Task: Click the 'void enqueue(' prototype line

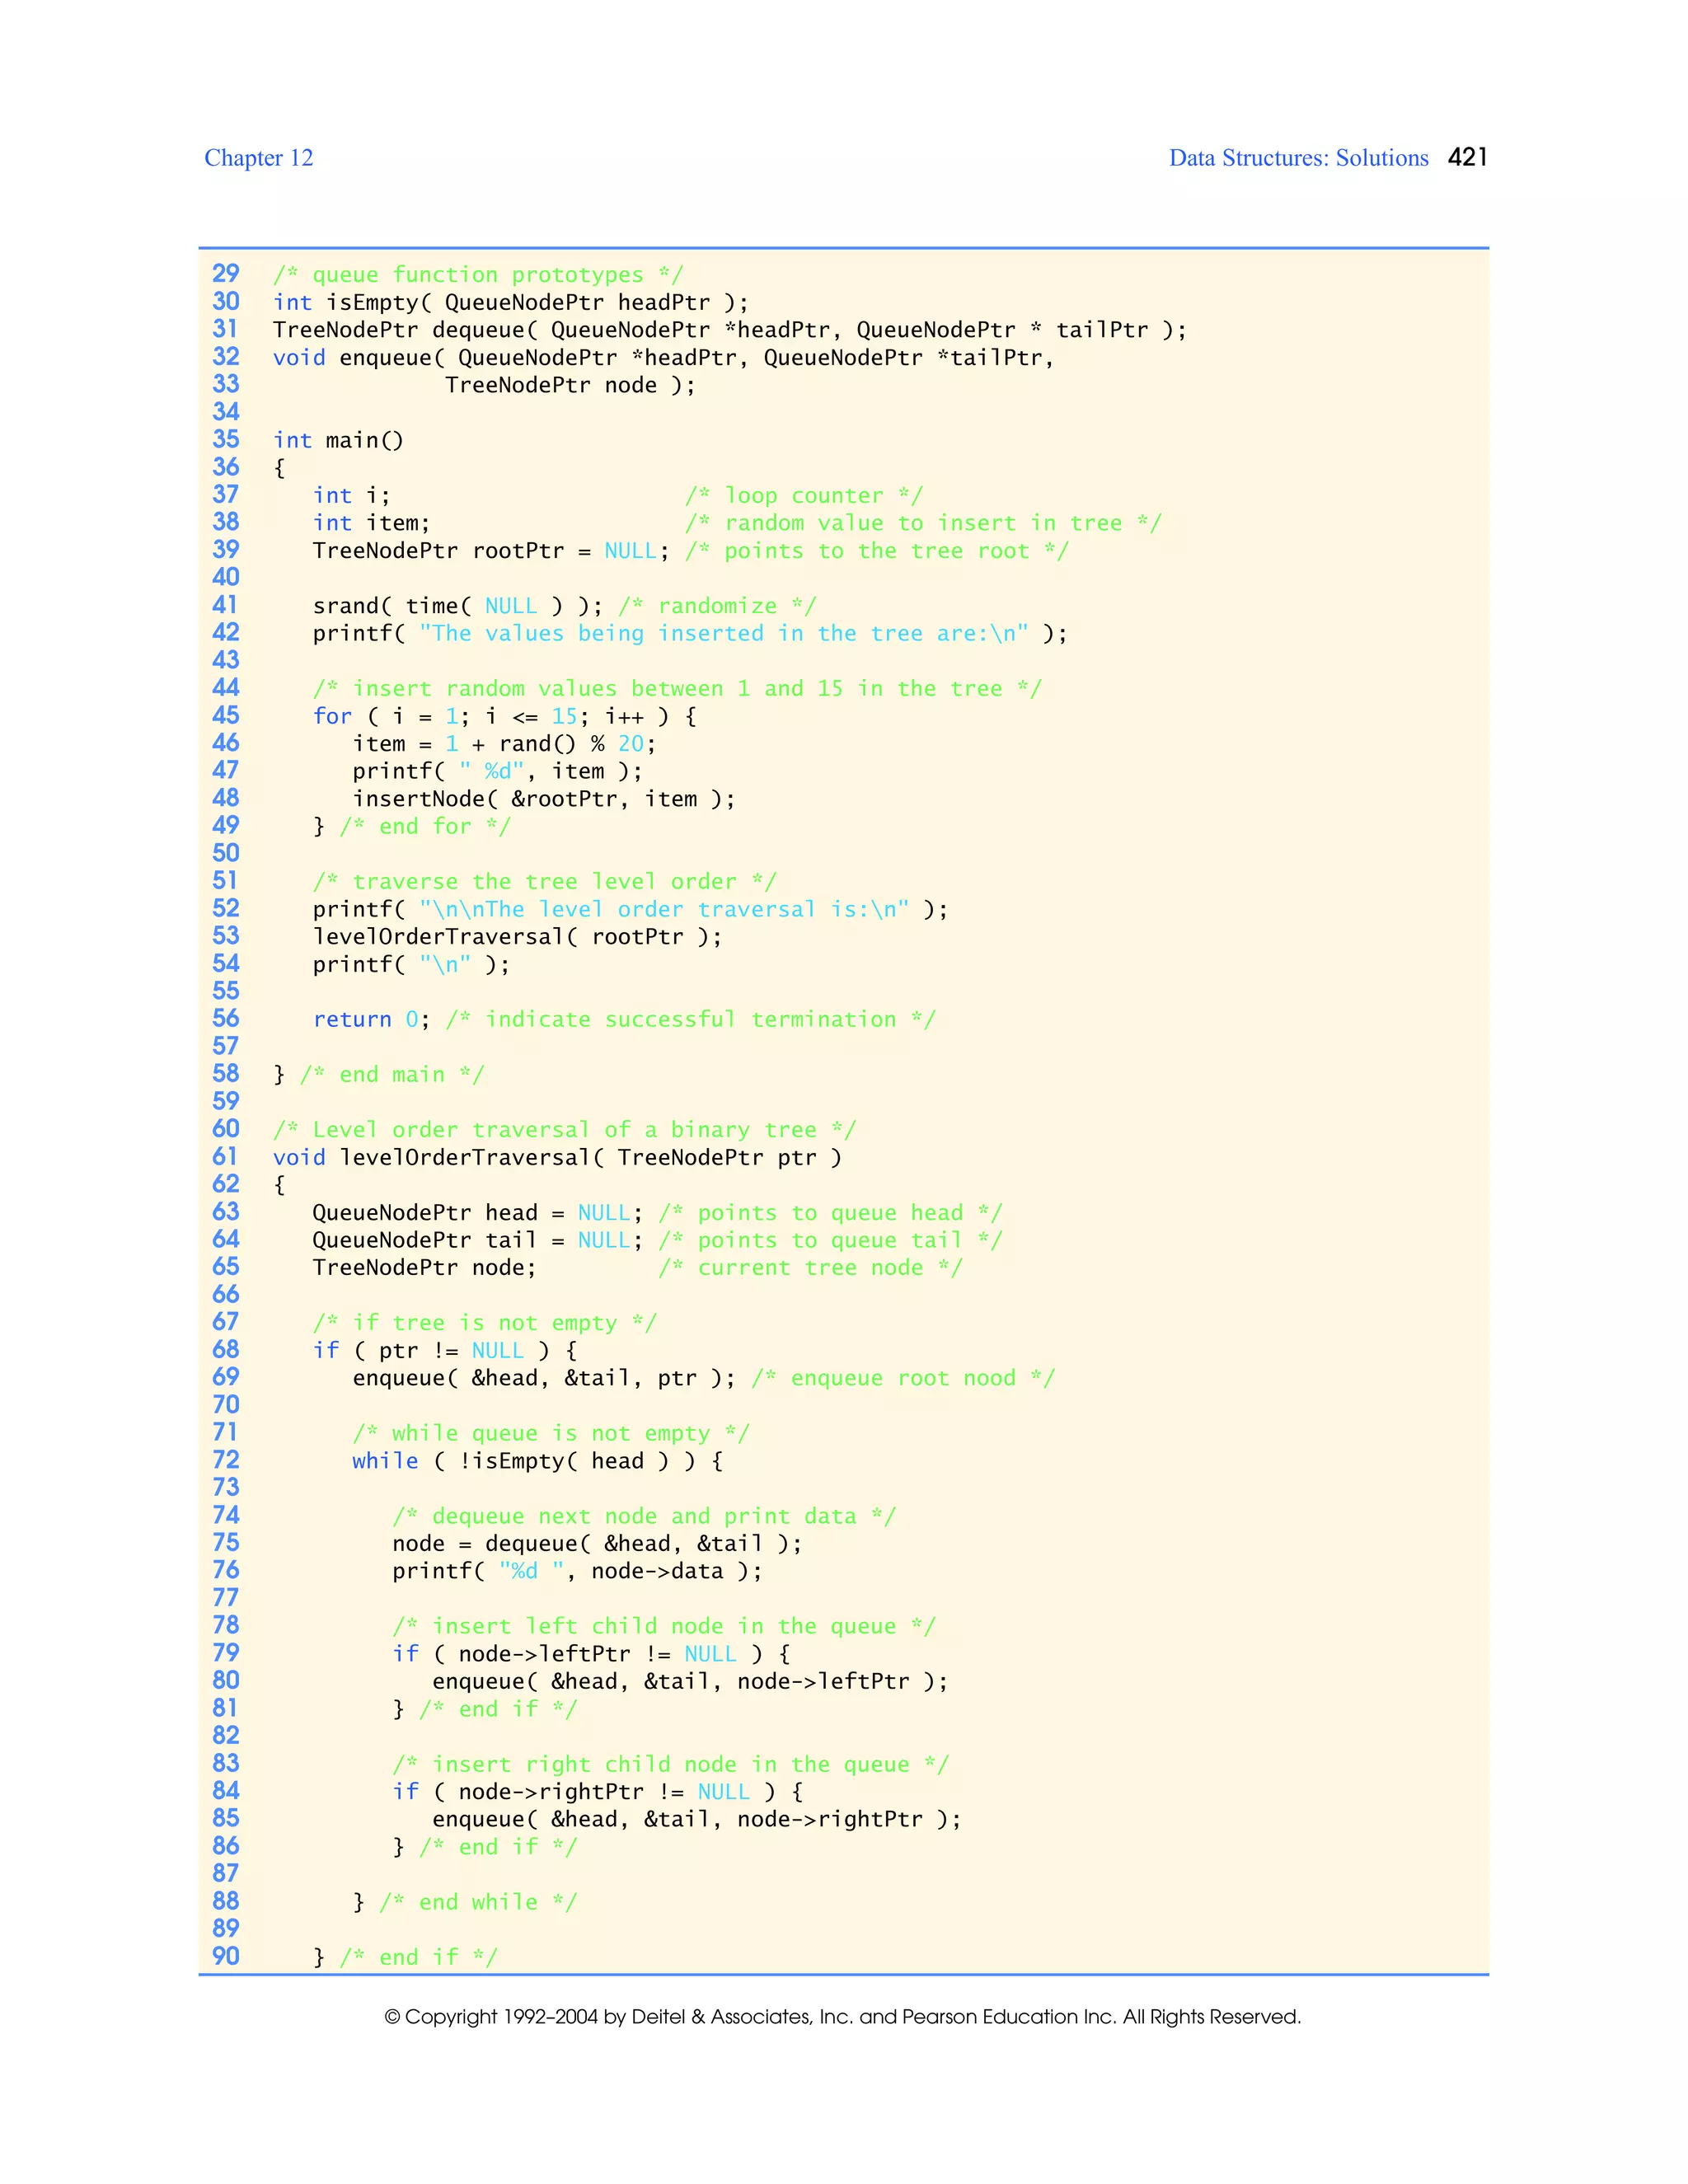Action: point(663,358)
